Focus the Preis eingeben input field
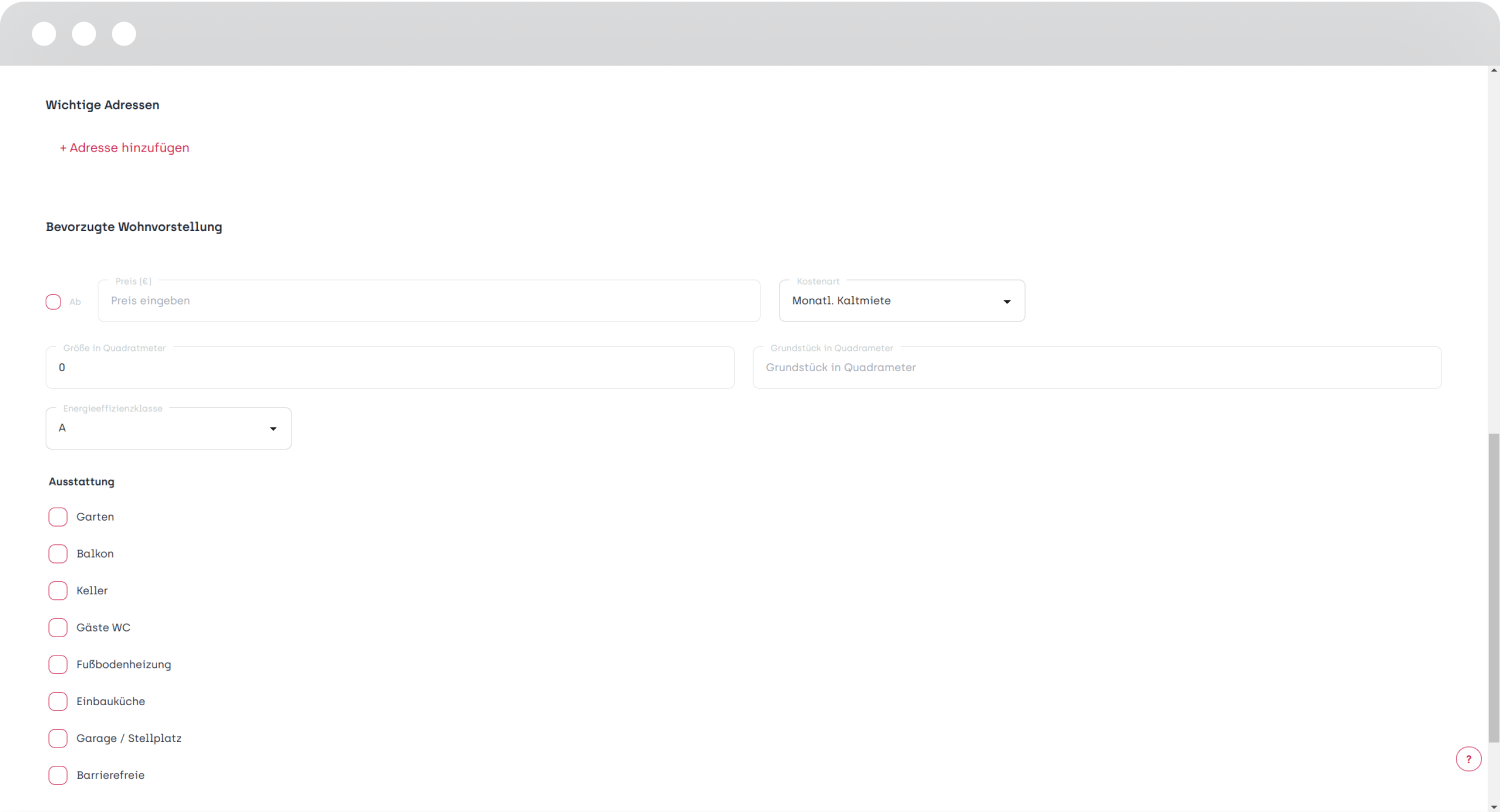 429,301
